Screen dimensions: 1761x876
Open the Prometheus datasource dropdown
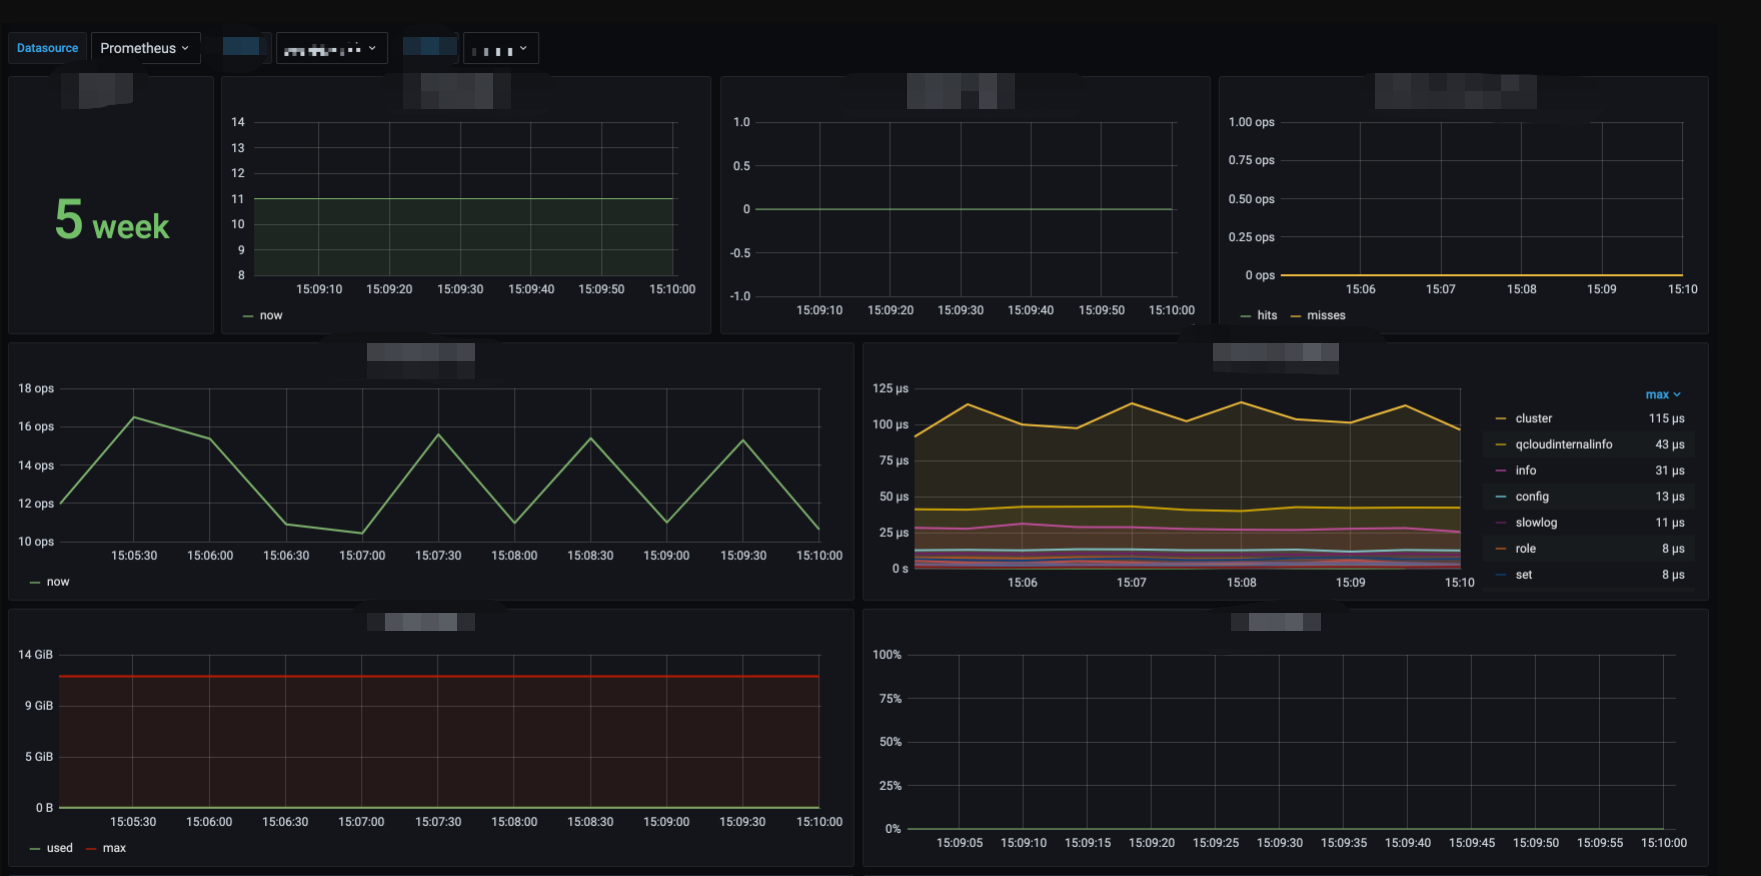(x=145, y=48)
